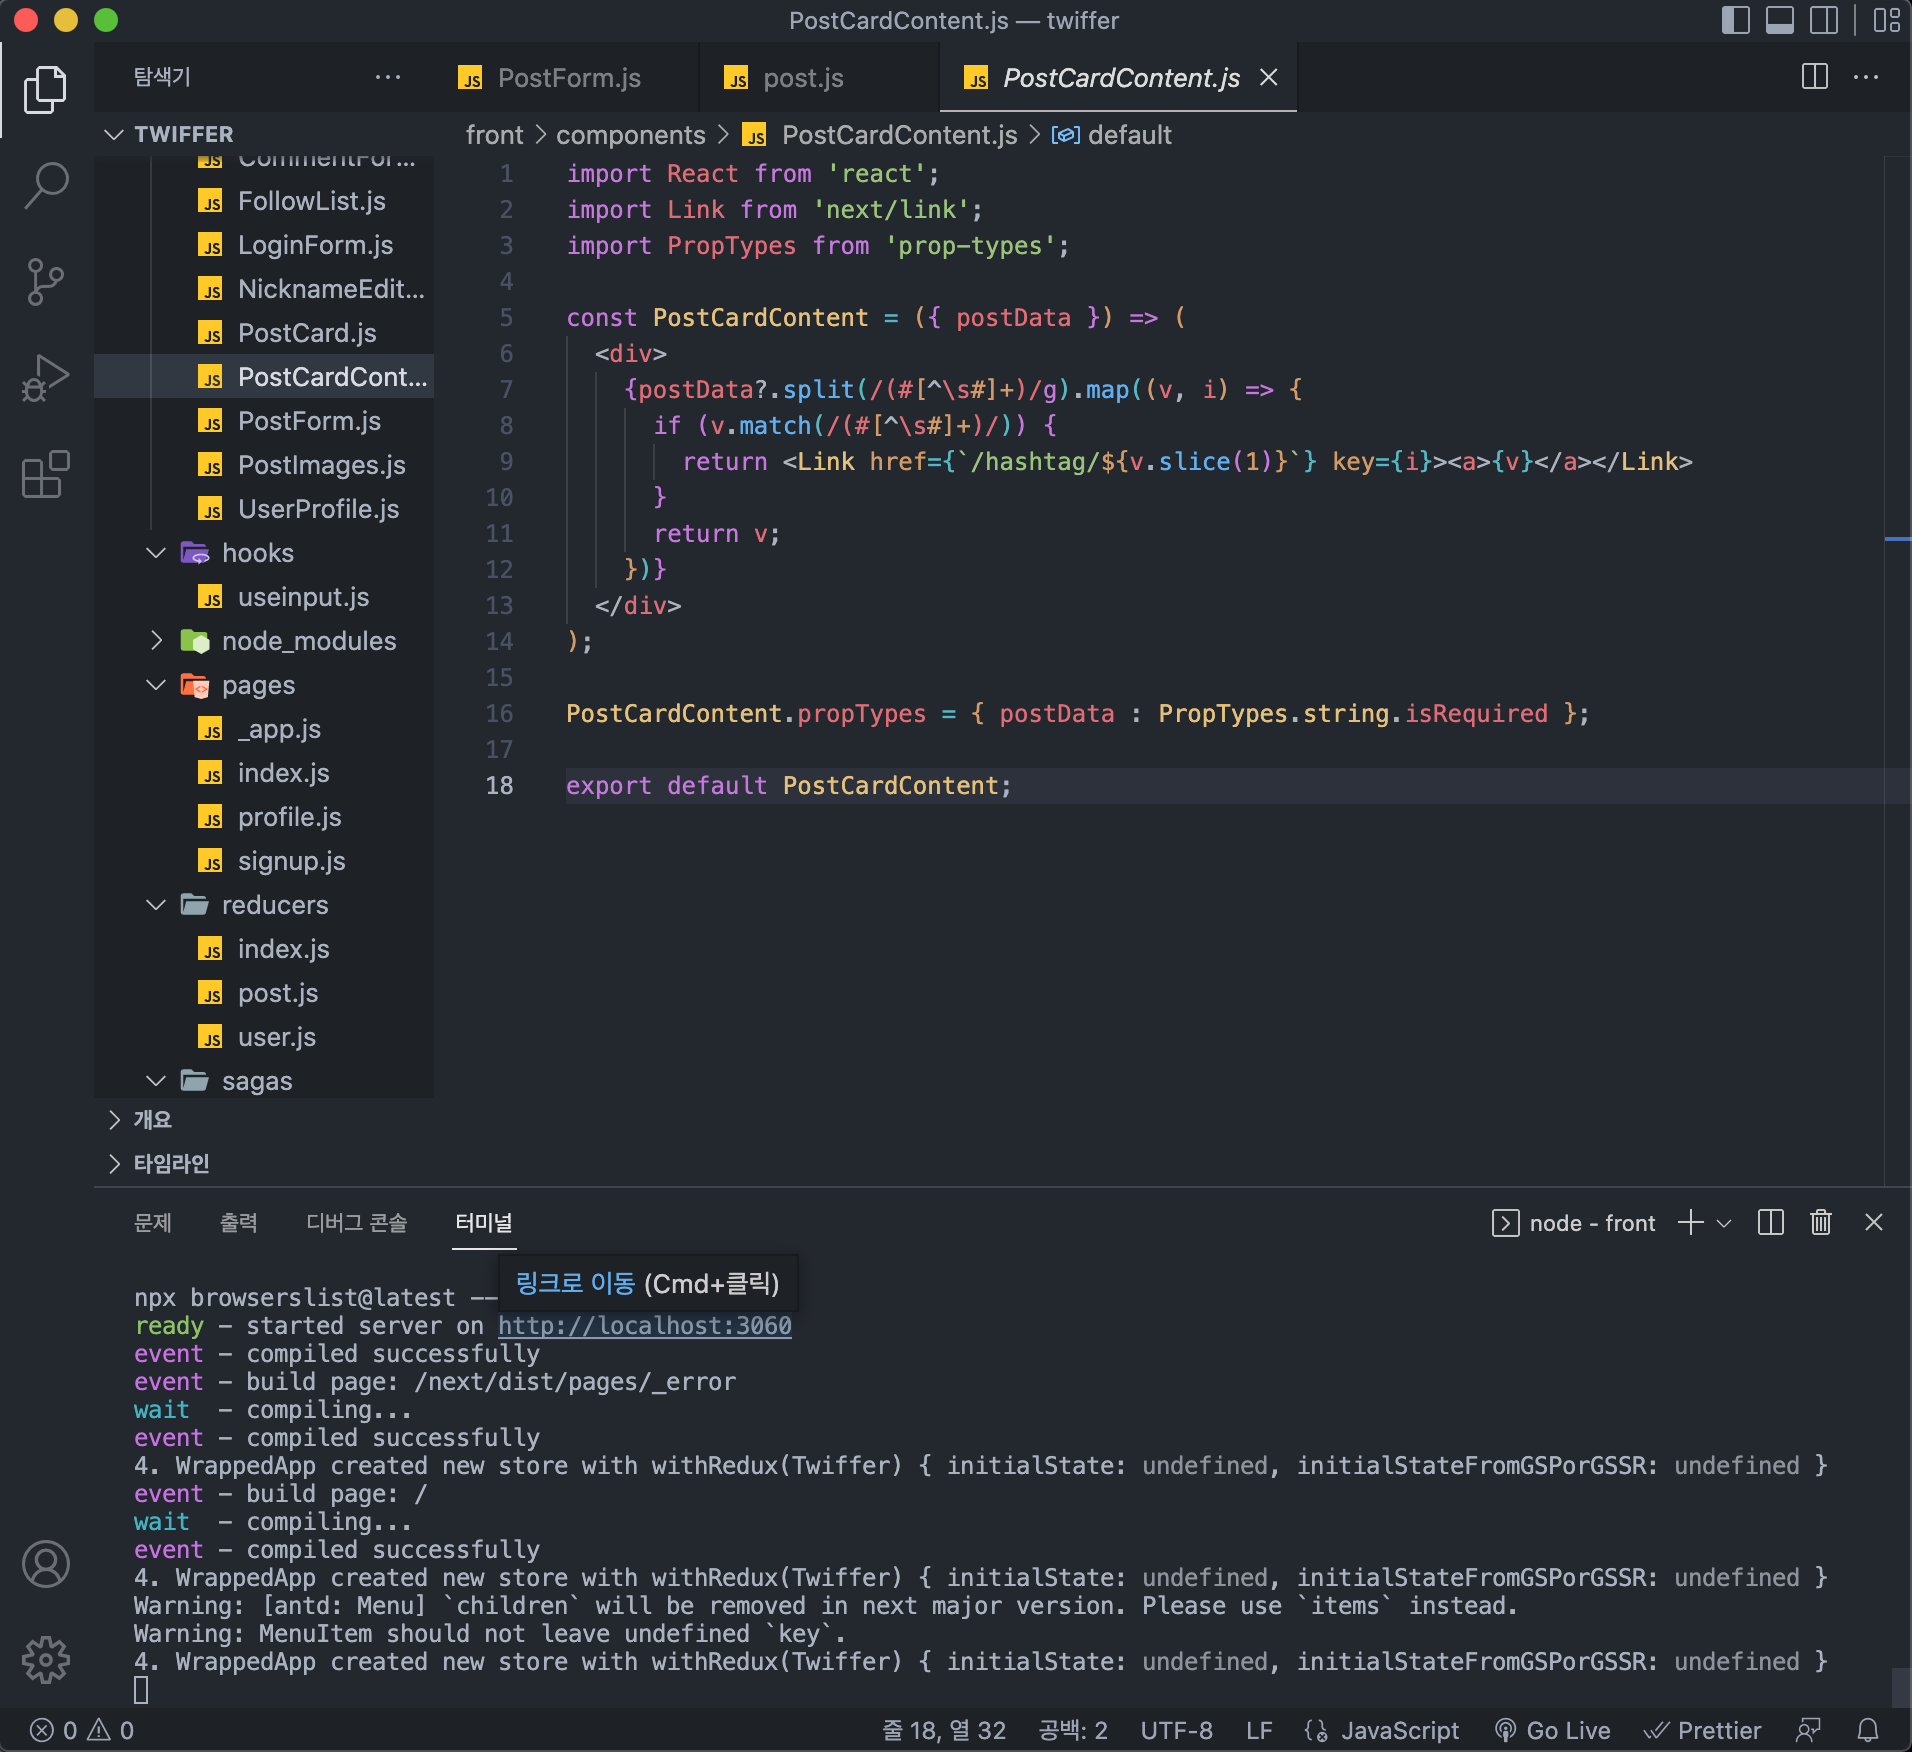Open UserProfile.js in the file explorer
The image size is (1912, 1752).
click(x=318, y=509)
